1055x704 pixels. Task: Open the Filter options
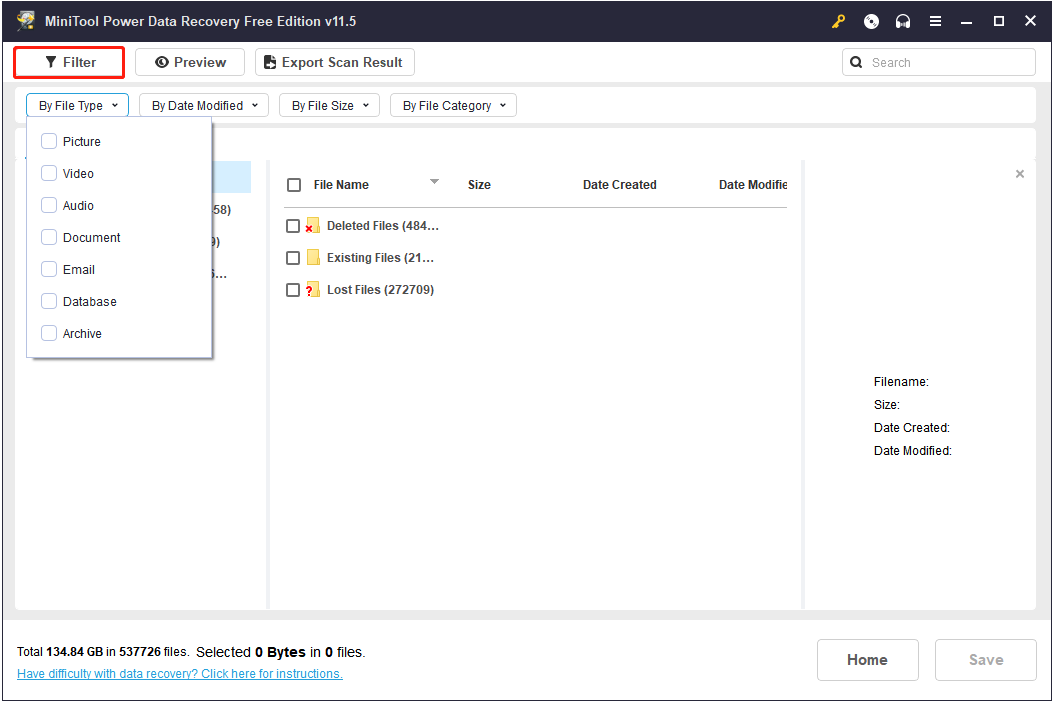pos(69,63)
